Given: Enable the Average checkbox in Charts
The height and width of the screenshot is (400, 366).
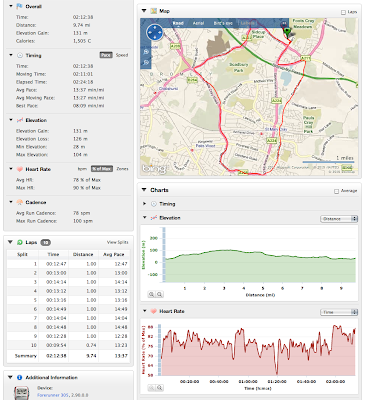Looking at the screenshot, I should click(337, 191).
